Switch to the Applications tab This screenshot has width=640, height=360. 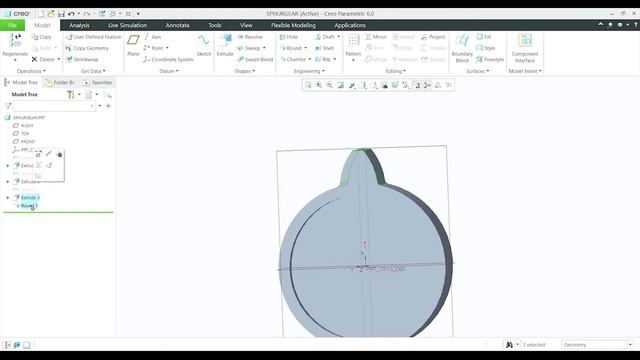coord(350,25)
